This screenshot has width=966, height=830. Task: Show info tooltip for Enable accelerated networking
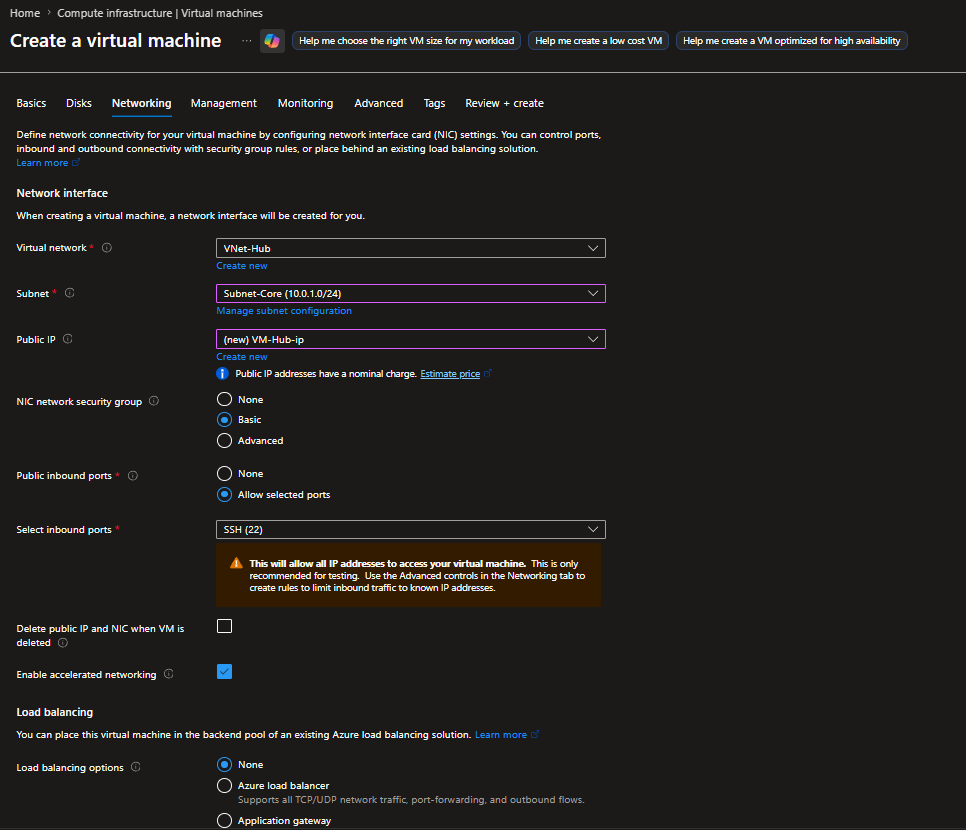click(x=169, y=674)
